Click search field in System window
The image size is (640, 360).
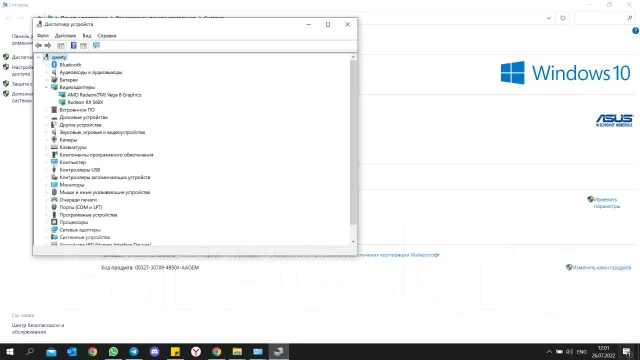pos(604,18)
